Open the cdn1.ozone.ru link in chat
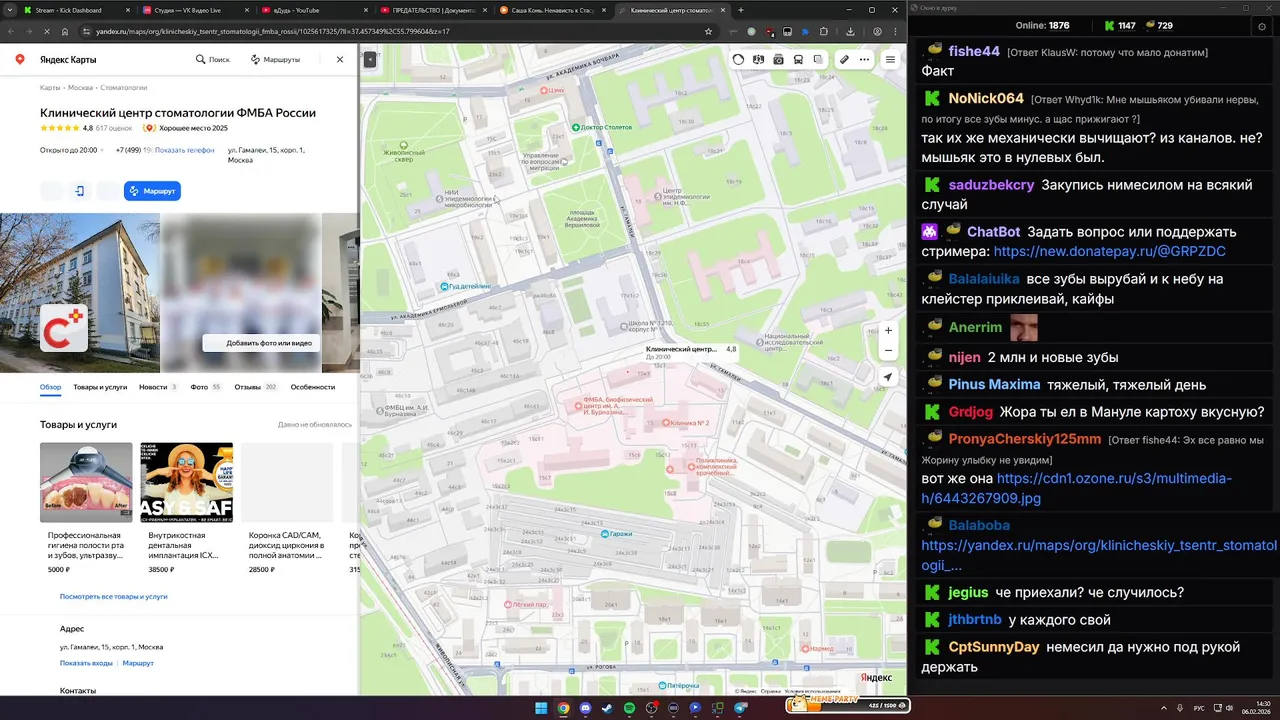 point(1077,488)
